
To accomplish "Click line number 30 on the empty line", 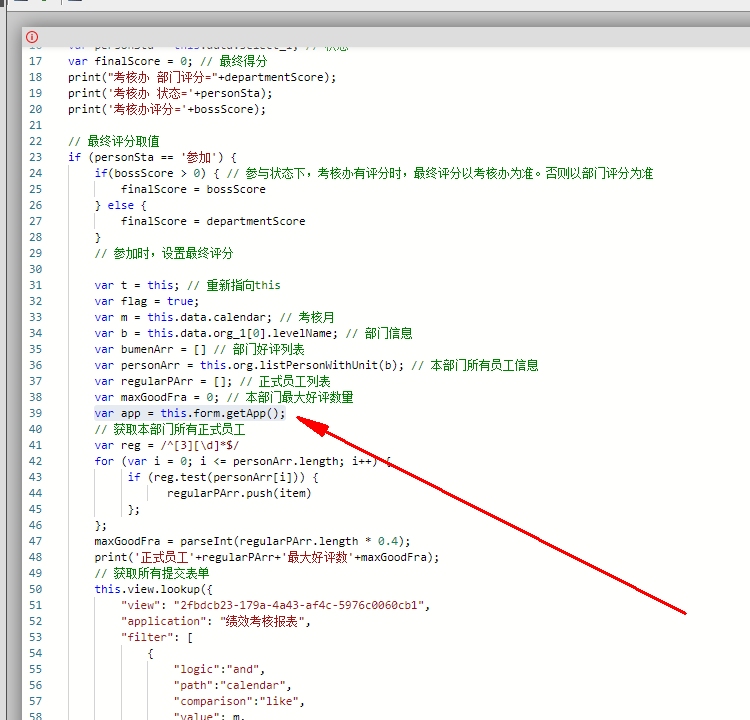I will 35,269.
